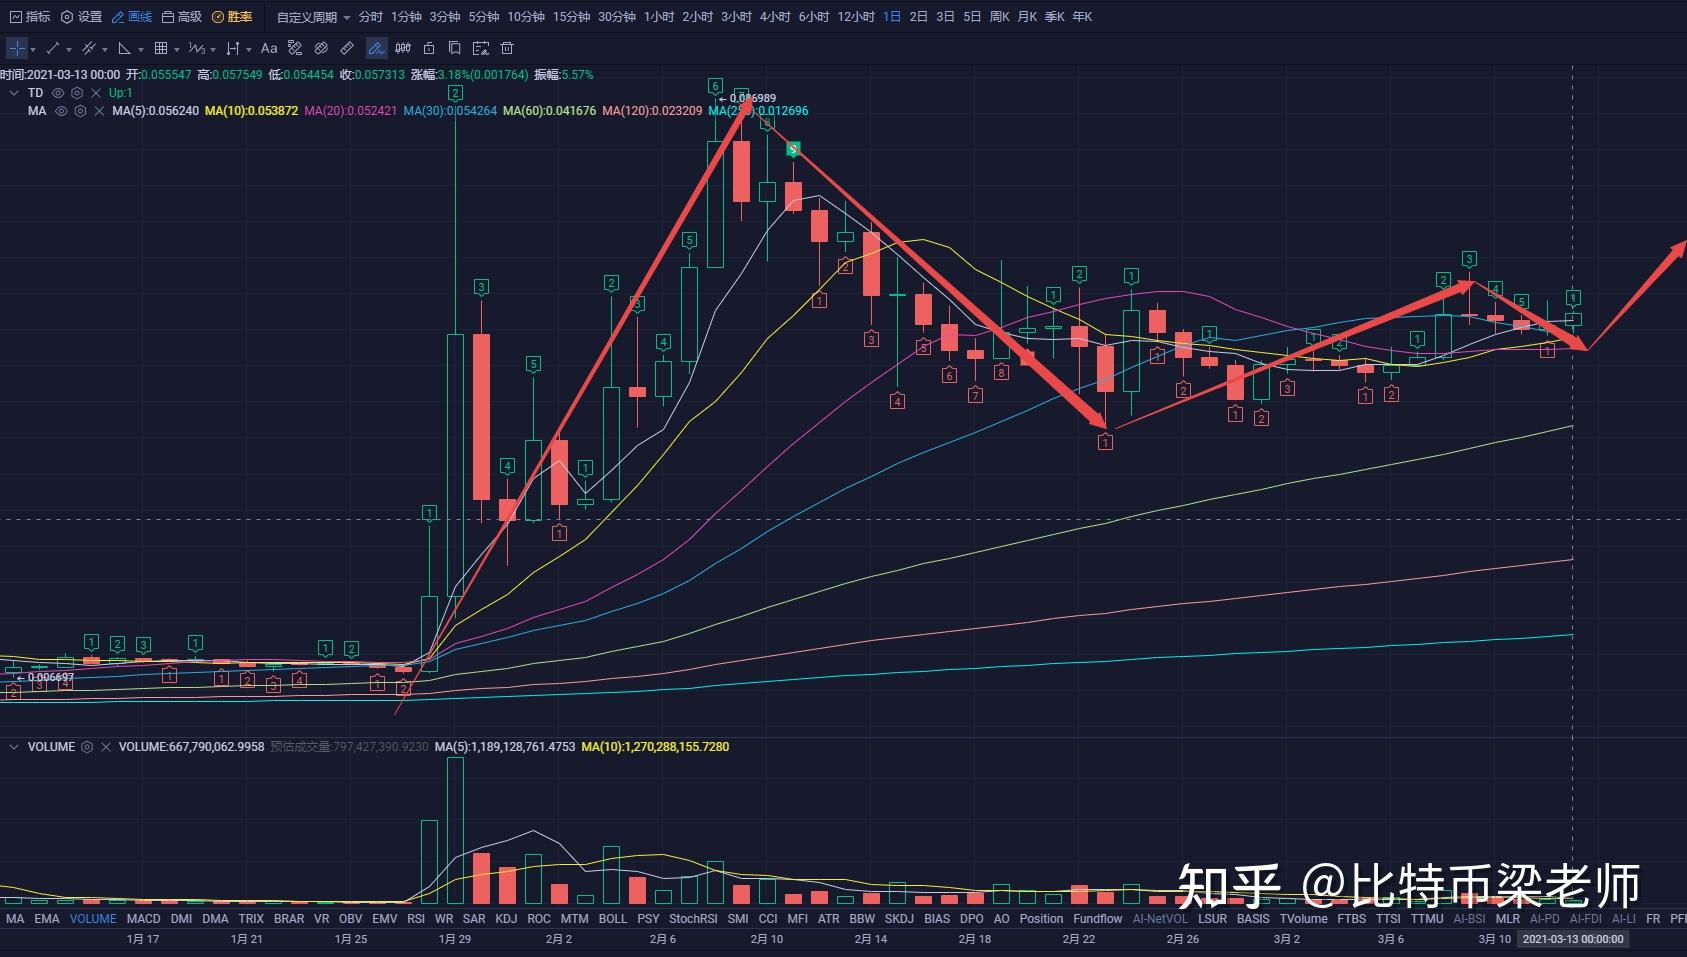The image size is (1687, 957).
Task: Open dropdown arrow beside measurement tool
Action: pyautogui.click(x=249, y=49)
